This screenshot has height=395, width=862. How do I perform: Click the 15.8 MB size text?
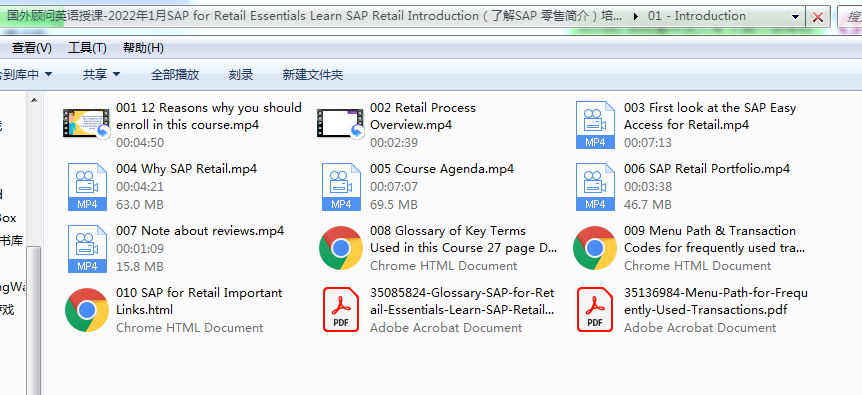[140, 267]
